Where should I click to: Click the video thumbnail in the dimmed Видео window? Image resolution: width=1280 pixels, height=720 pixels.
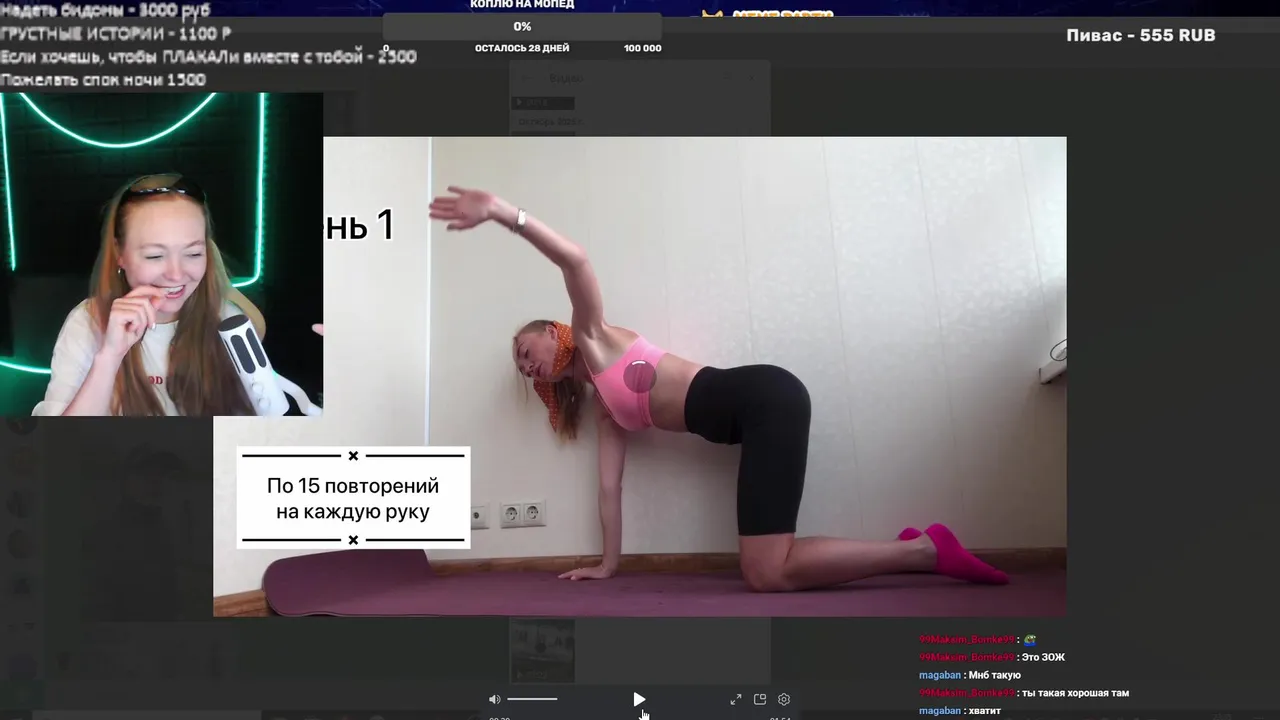coord(542,650)
